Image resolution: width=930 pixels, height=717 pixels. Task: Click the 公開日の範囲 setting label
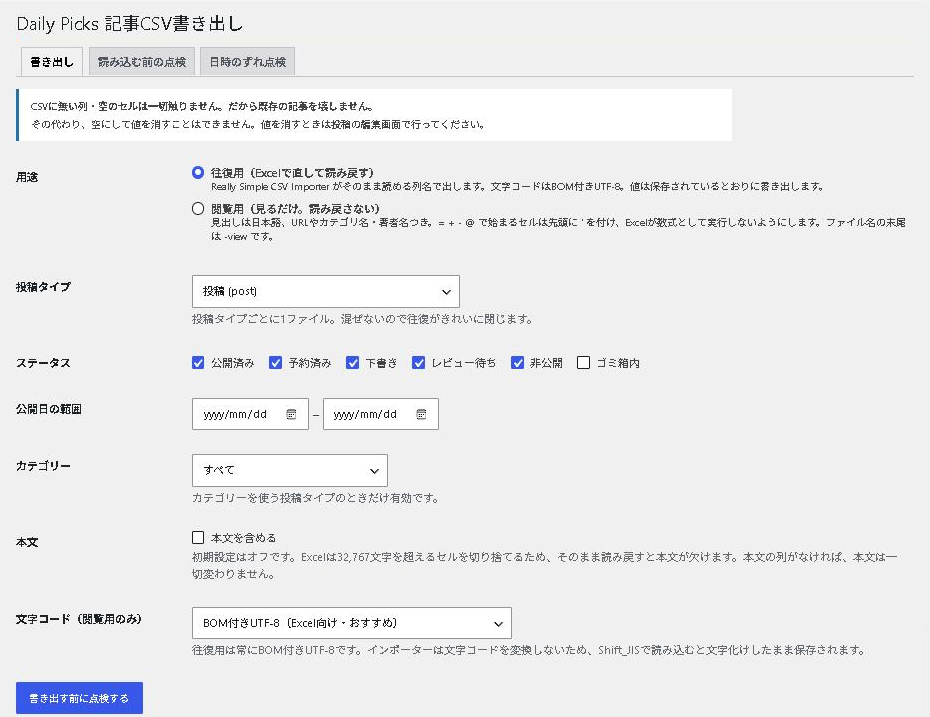pos(49,409)
